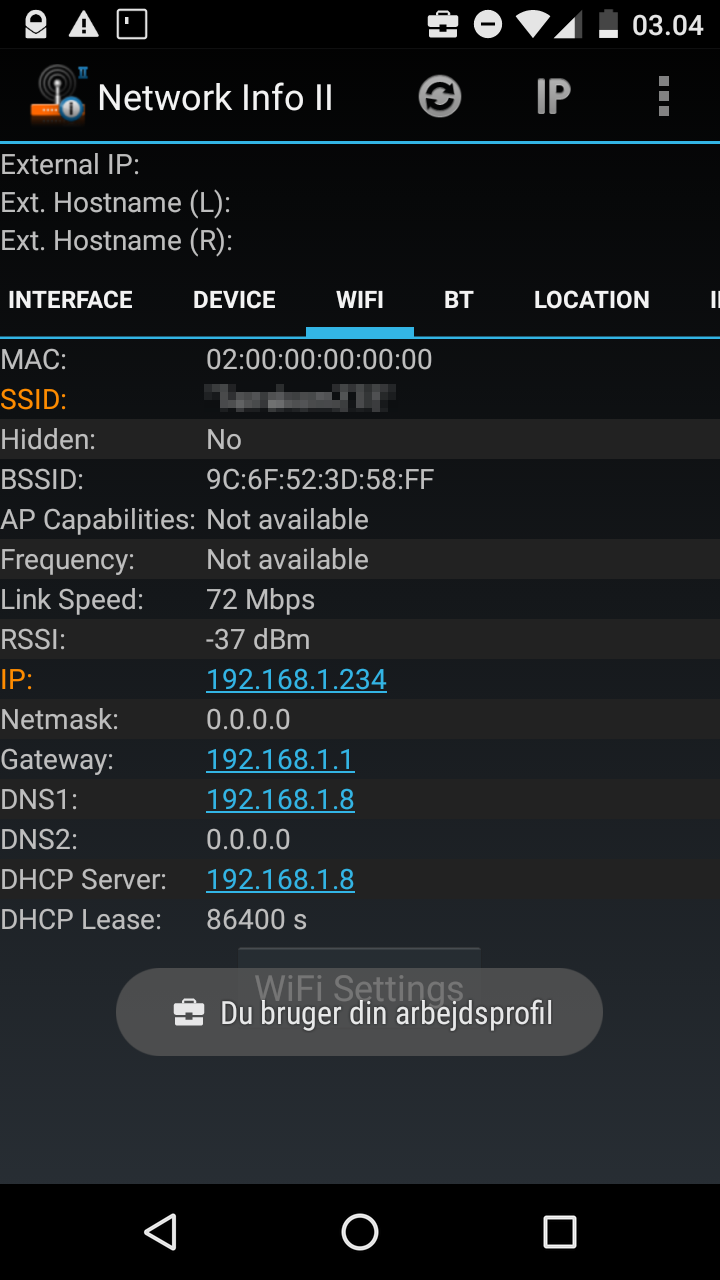The image size is (720, 1280).
Task: Select the INTERFACE tab
Action: pyautogui.click(x=69, y=299)
